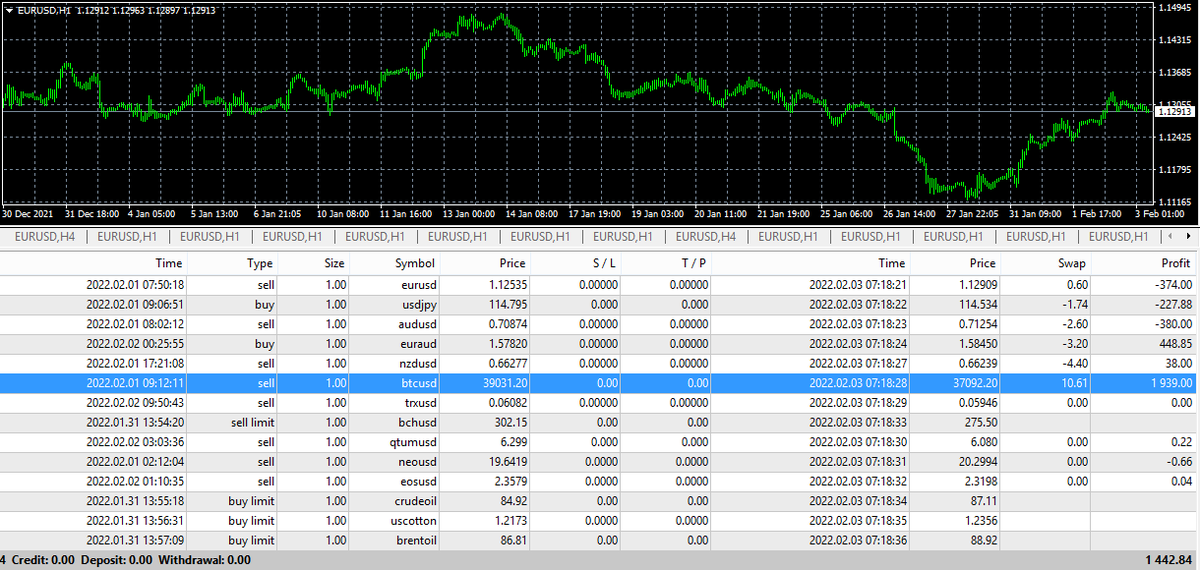Click the 1.14945 level on the price scale

(1177, 8)
